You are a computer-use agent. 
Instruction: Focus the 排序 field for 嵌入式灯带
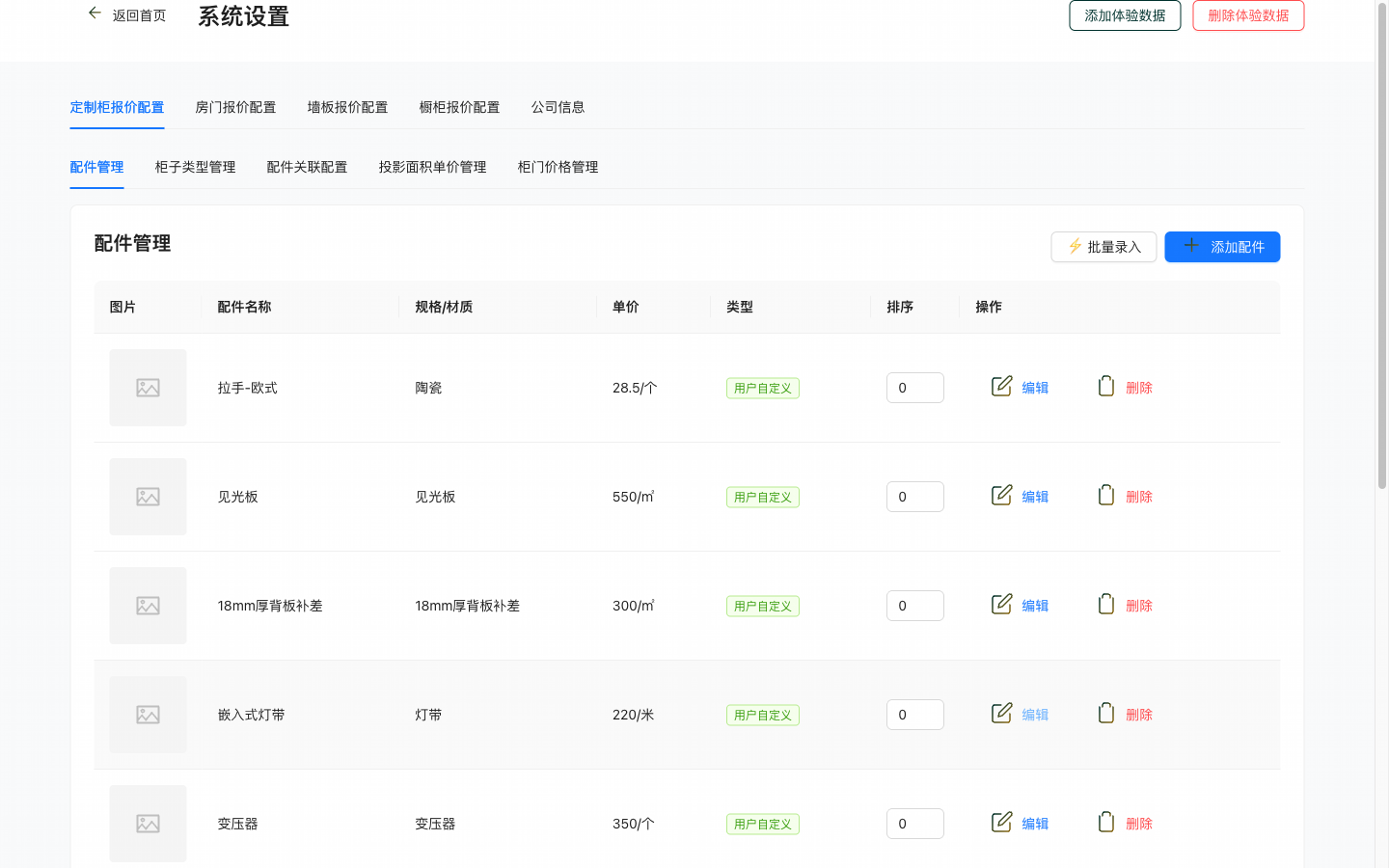[915, 714]
